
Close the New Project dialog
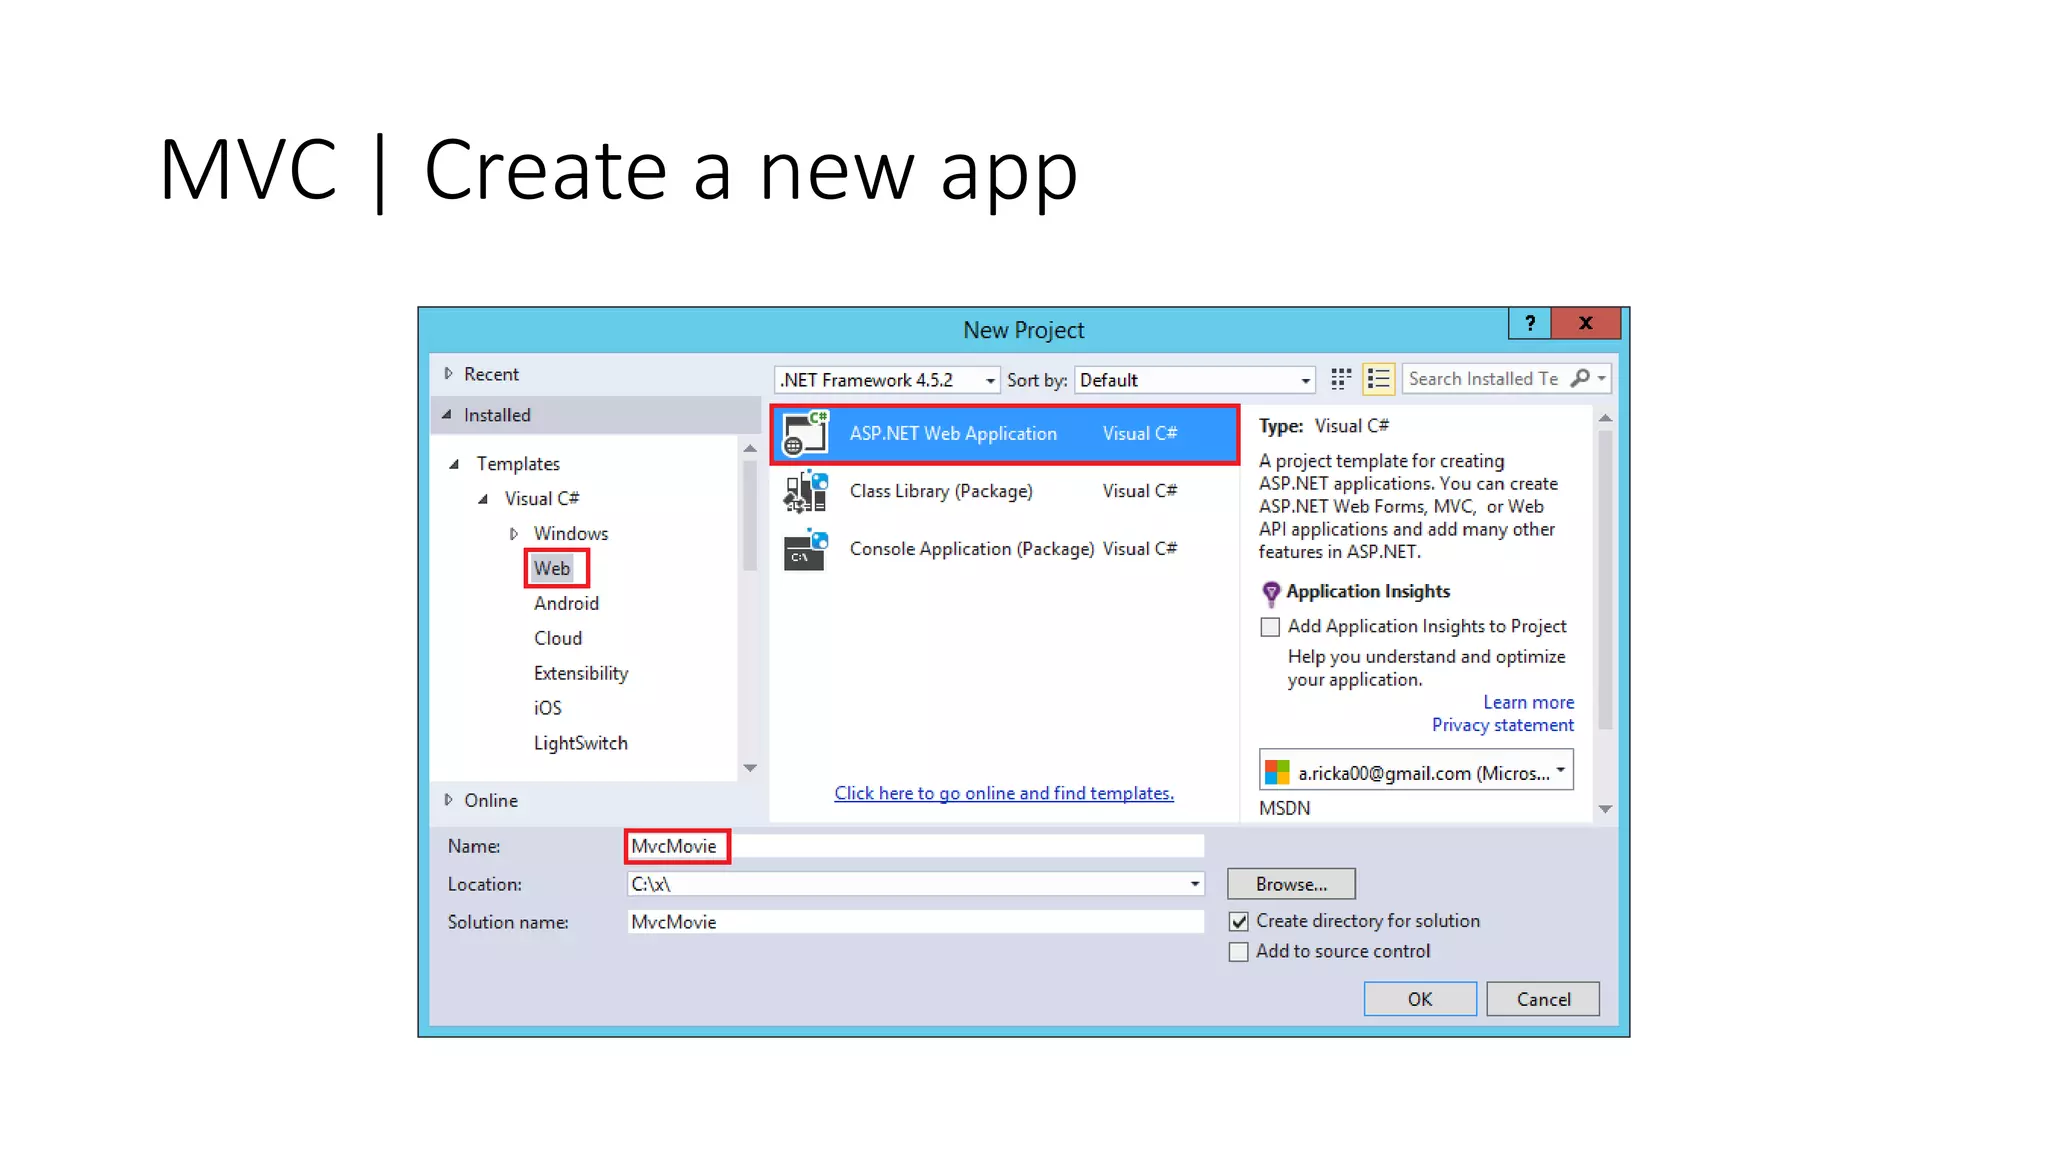(1585, 323)
